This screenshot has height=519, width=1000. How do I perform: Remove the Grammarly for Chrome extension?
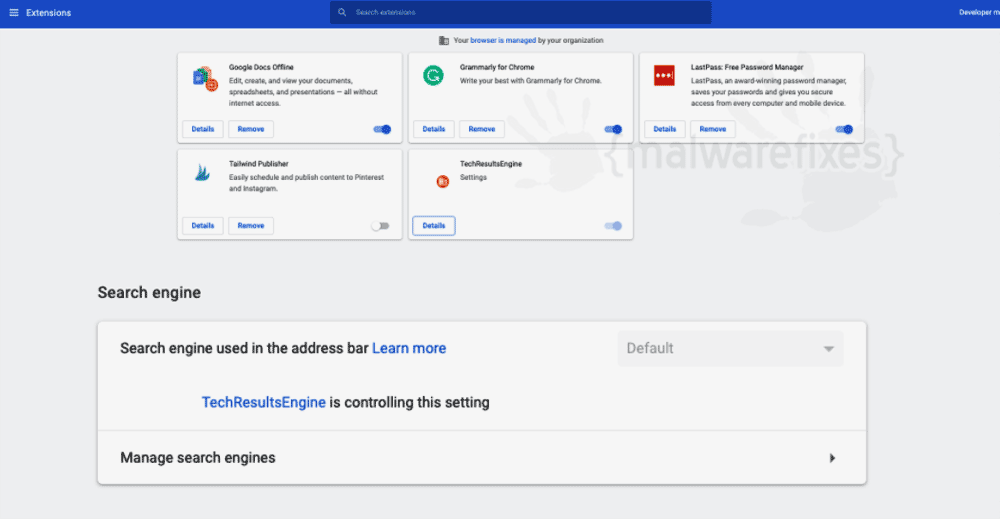click(x=482, y=129)
